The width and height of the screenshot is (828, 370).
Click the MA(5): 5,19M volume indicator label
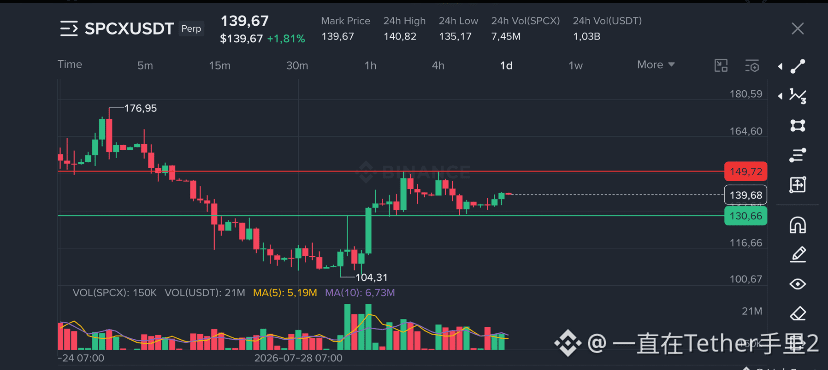pyautogui.click(x=285, y=292)
